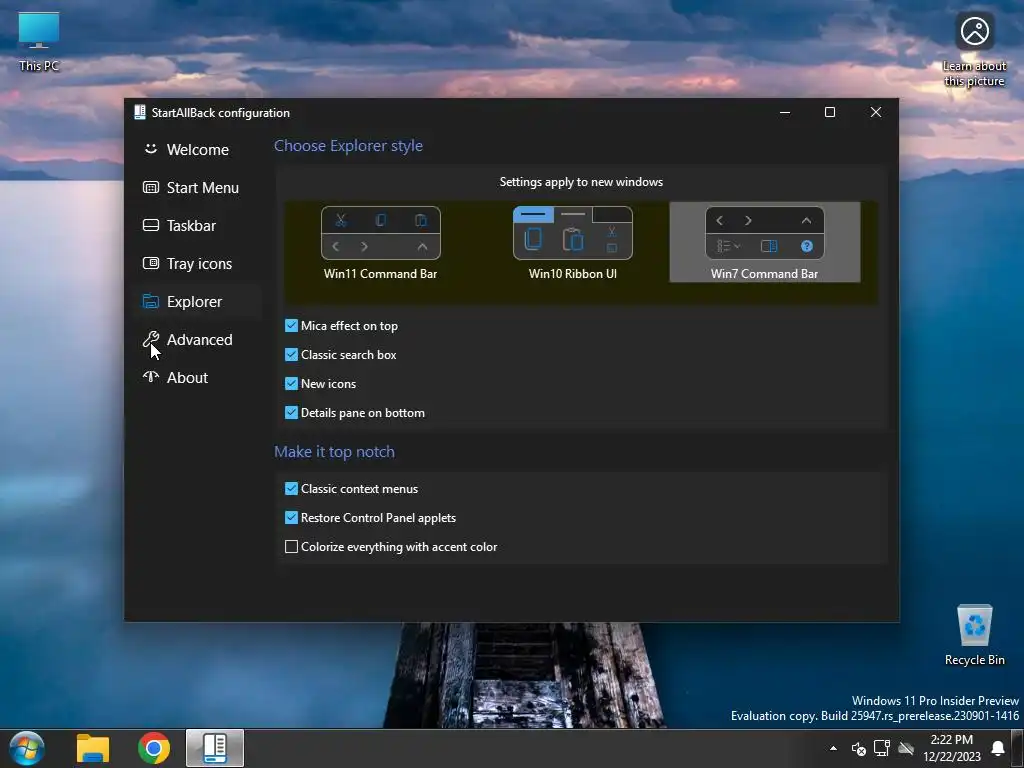1024x768 pixels.
Task: Click the Taskbar sidebar icon
Action: coord(151,225)
